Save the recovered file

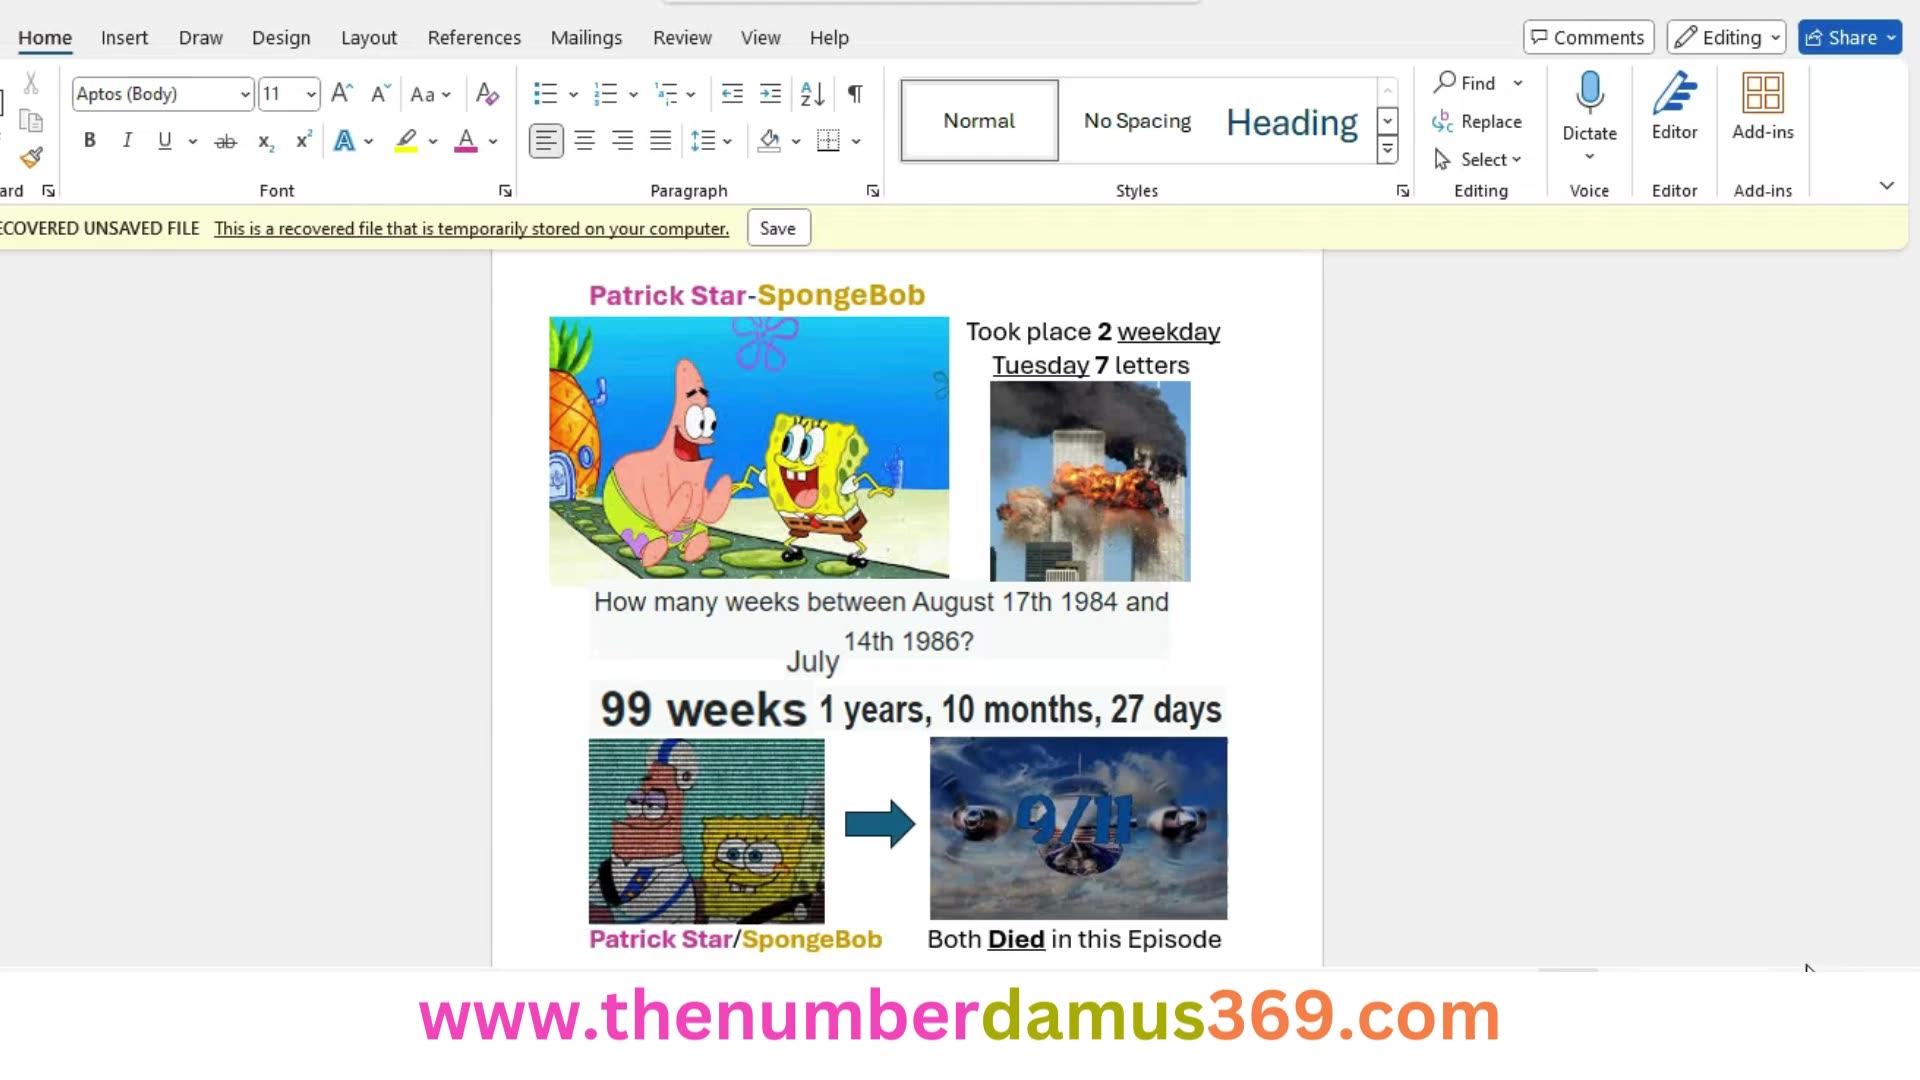point(778,227)
